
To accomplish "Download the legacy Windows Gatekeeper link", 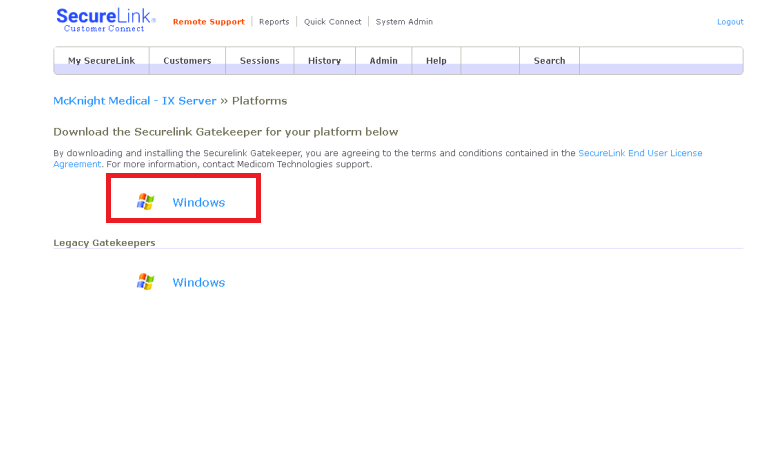I will [x=199, y=282].
